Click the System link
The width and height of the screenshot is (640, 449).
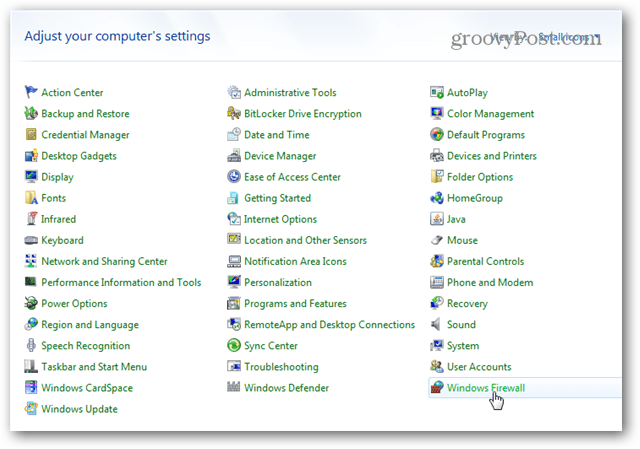(x=463, y=345)
